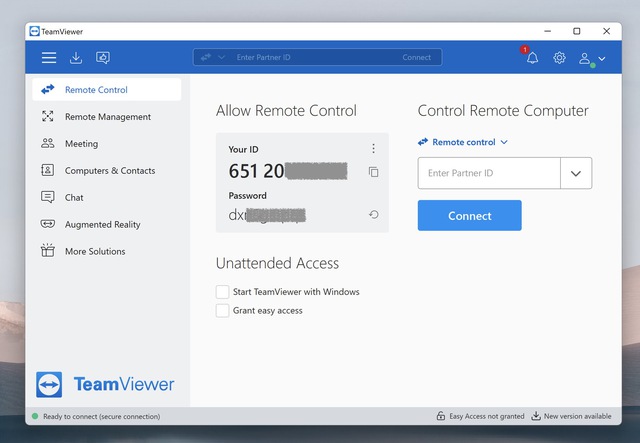Open the hamburger menu in the top bar
The width and height of the screenshot is (640, 443).
pyautogui.click(x=49, y=58)
